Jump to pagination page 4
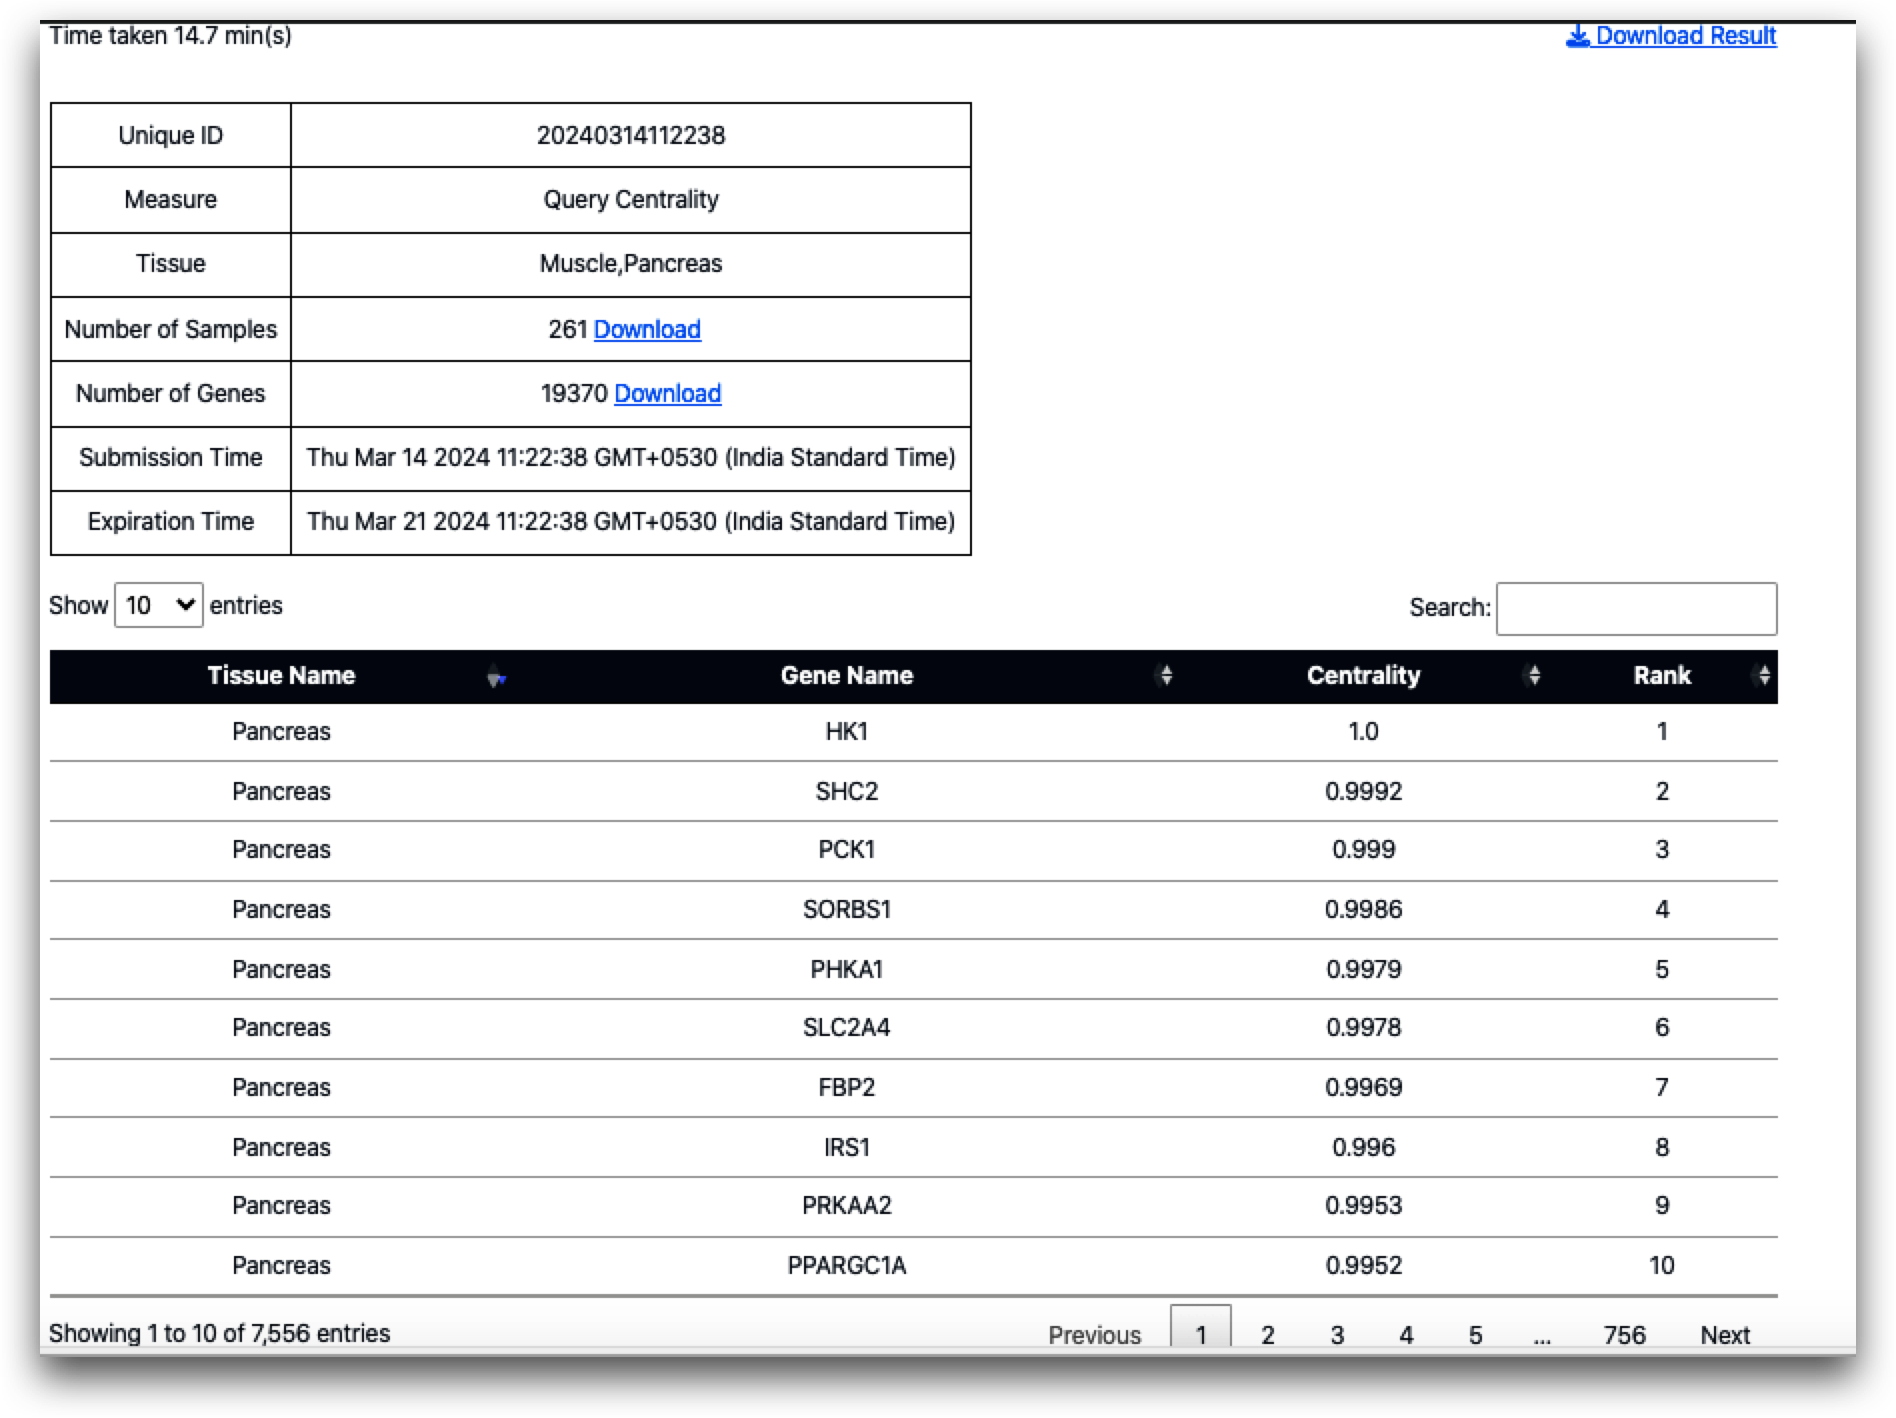1896x1418 pixels. [1405, 1334]
